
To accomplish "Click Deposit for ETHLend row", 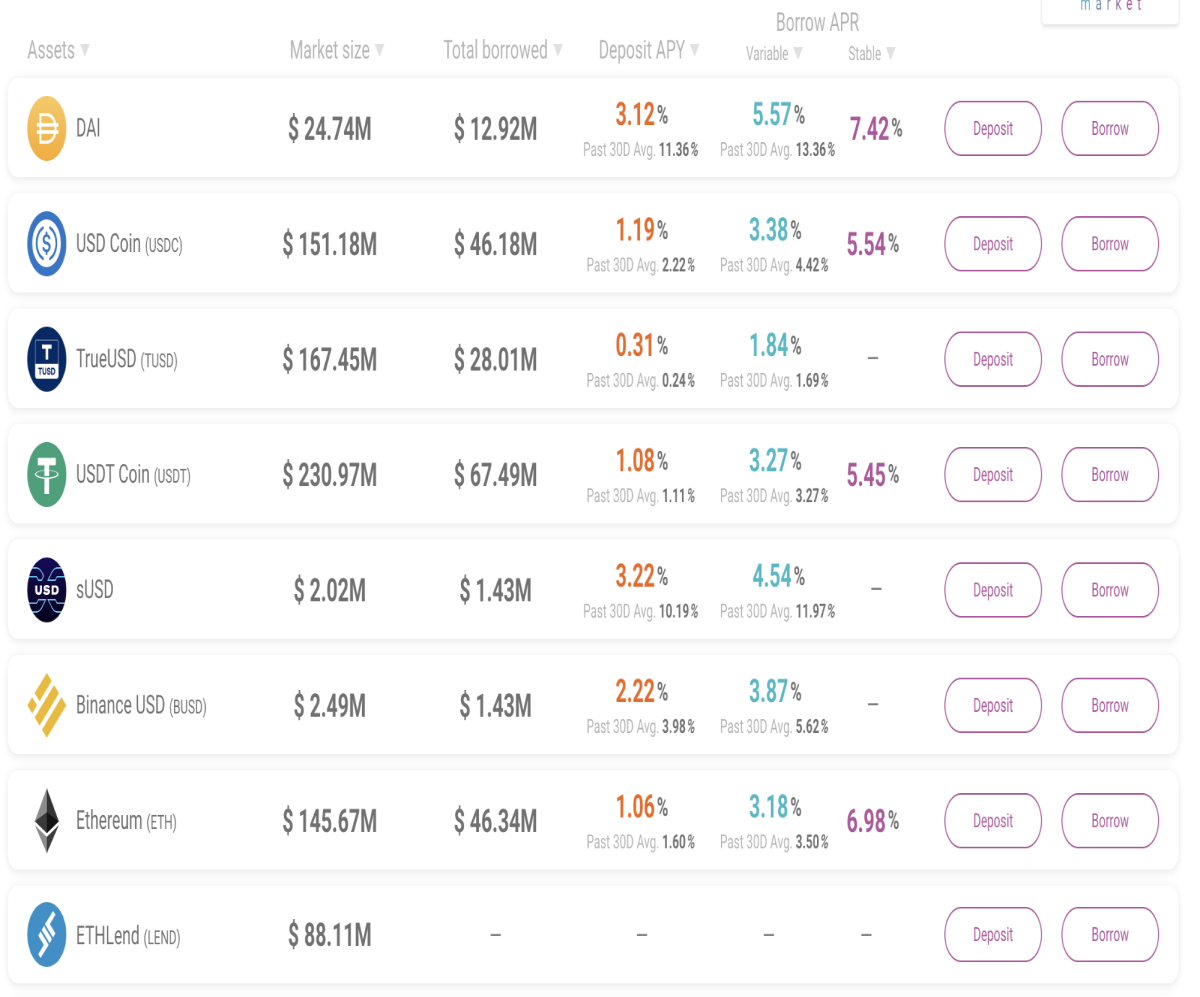I will [x=993, y=935].
